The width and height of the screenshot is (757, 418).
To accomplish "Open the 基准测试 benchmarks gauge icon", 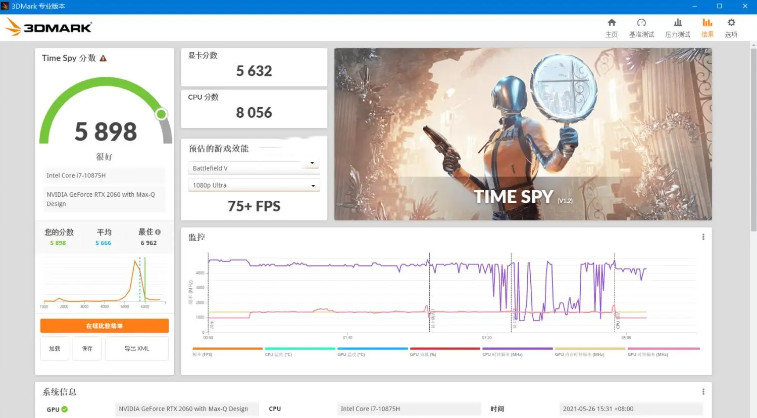I will (x=641, y=23).
